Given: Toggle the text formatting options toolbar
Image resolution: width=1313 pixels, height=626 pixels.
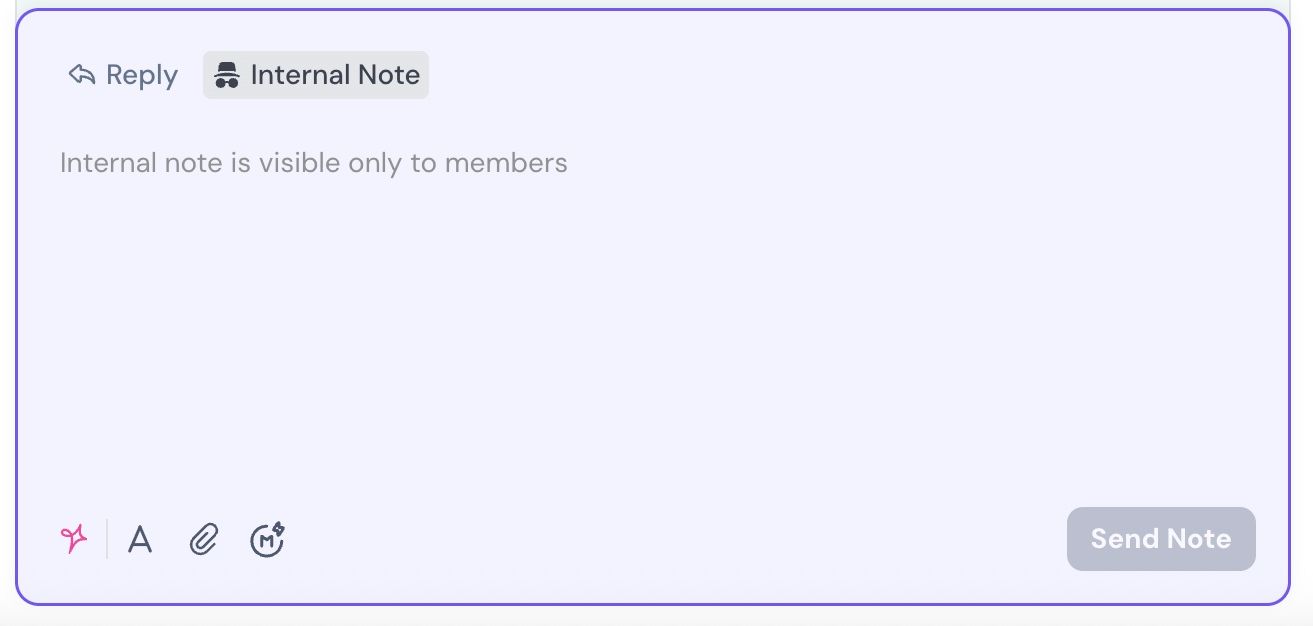Looking at the screenshot, I should click(x=140, y=540).
